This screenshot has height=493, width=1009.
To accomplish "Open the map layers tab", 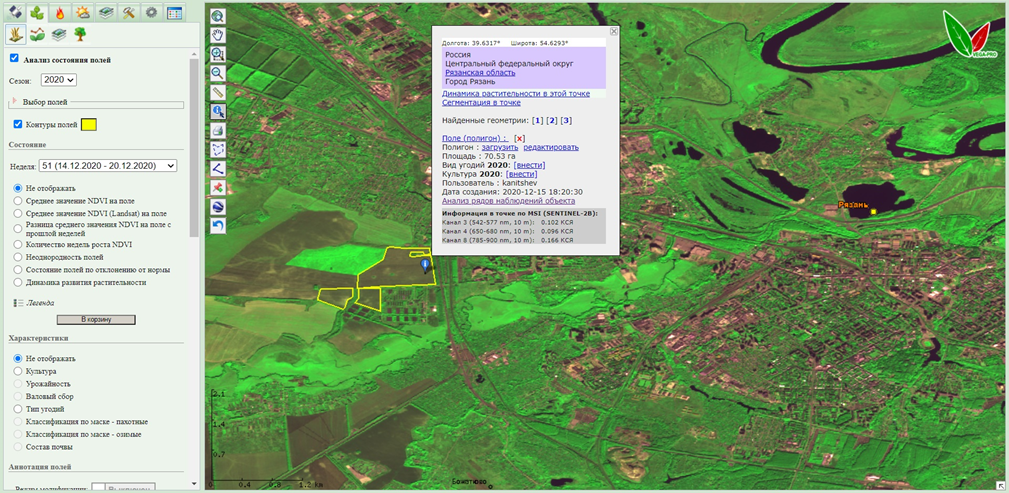I will point(106,12).
